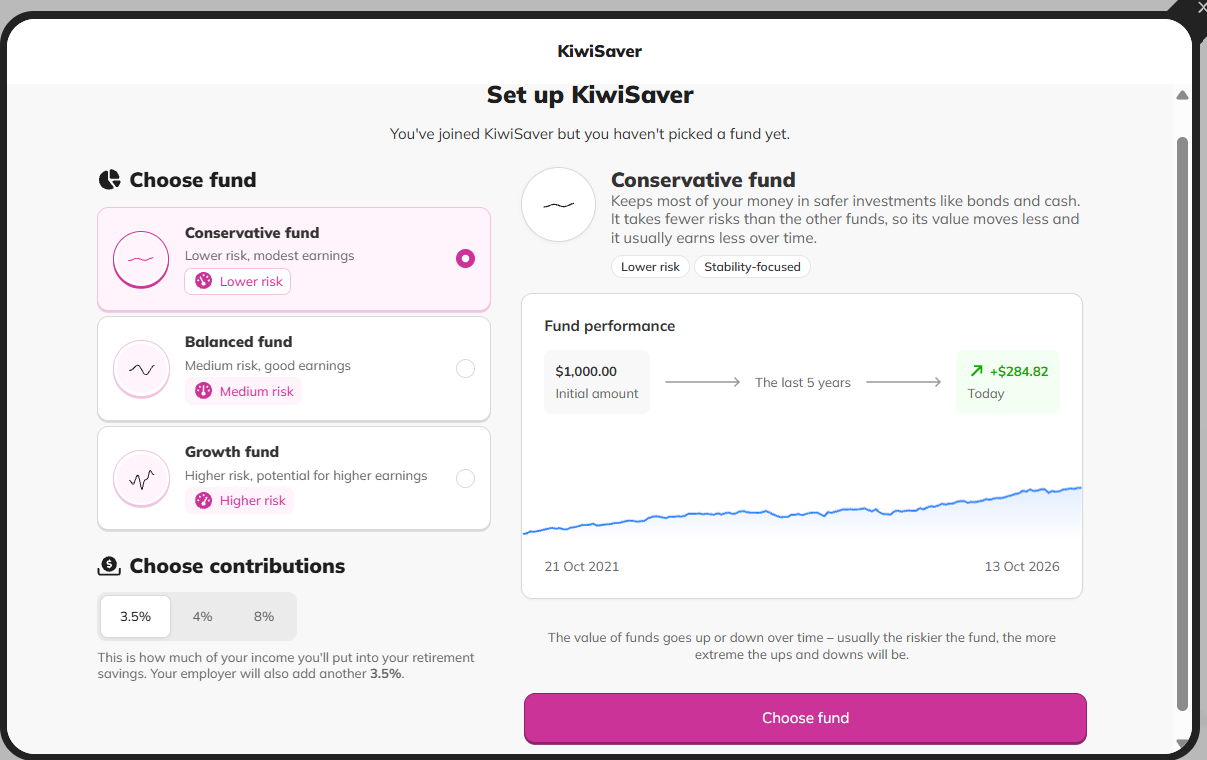Viewport: 1207px width, 760px height.
Task: Click the Choose fund button
Action: click(805, 718)
